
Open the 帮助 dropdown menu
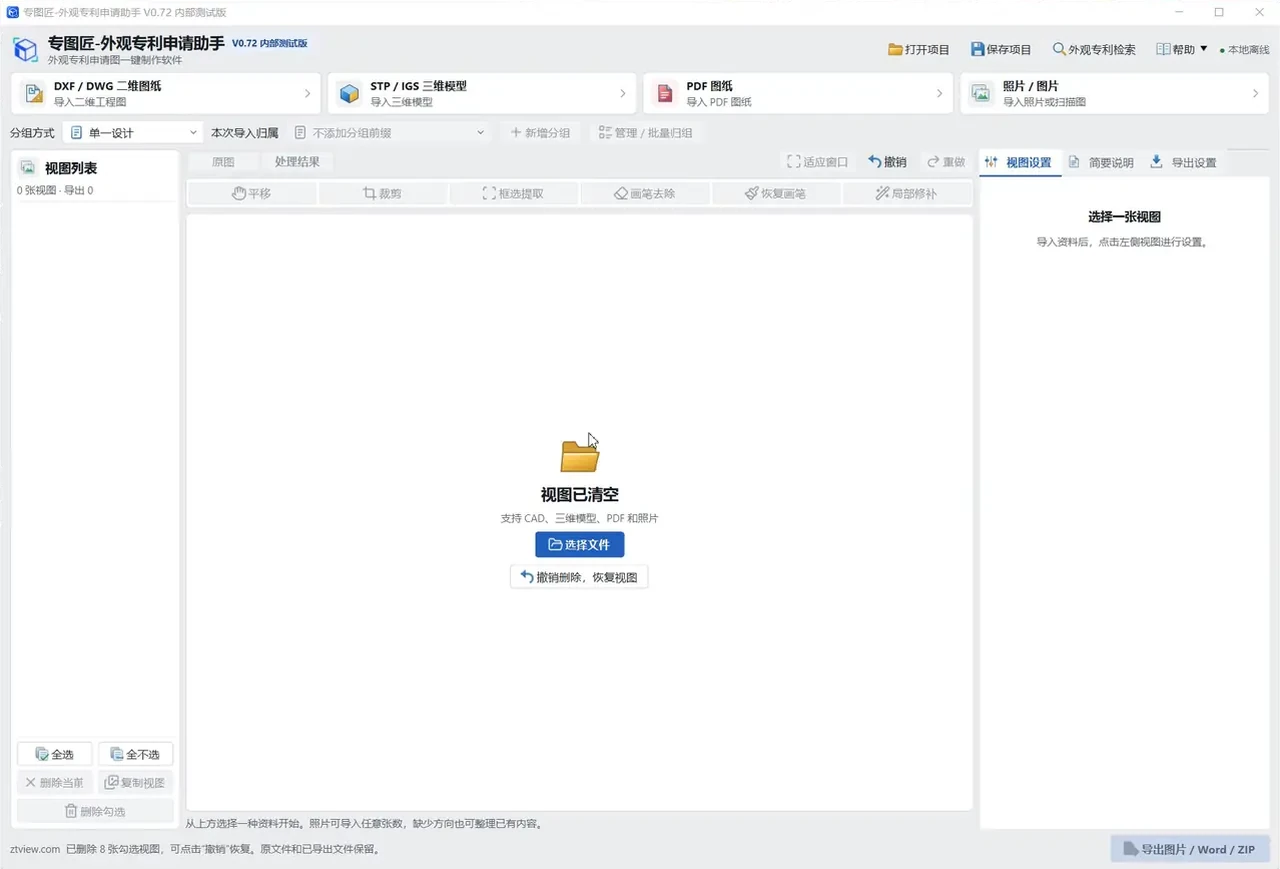(1182, 49)
